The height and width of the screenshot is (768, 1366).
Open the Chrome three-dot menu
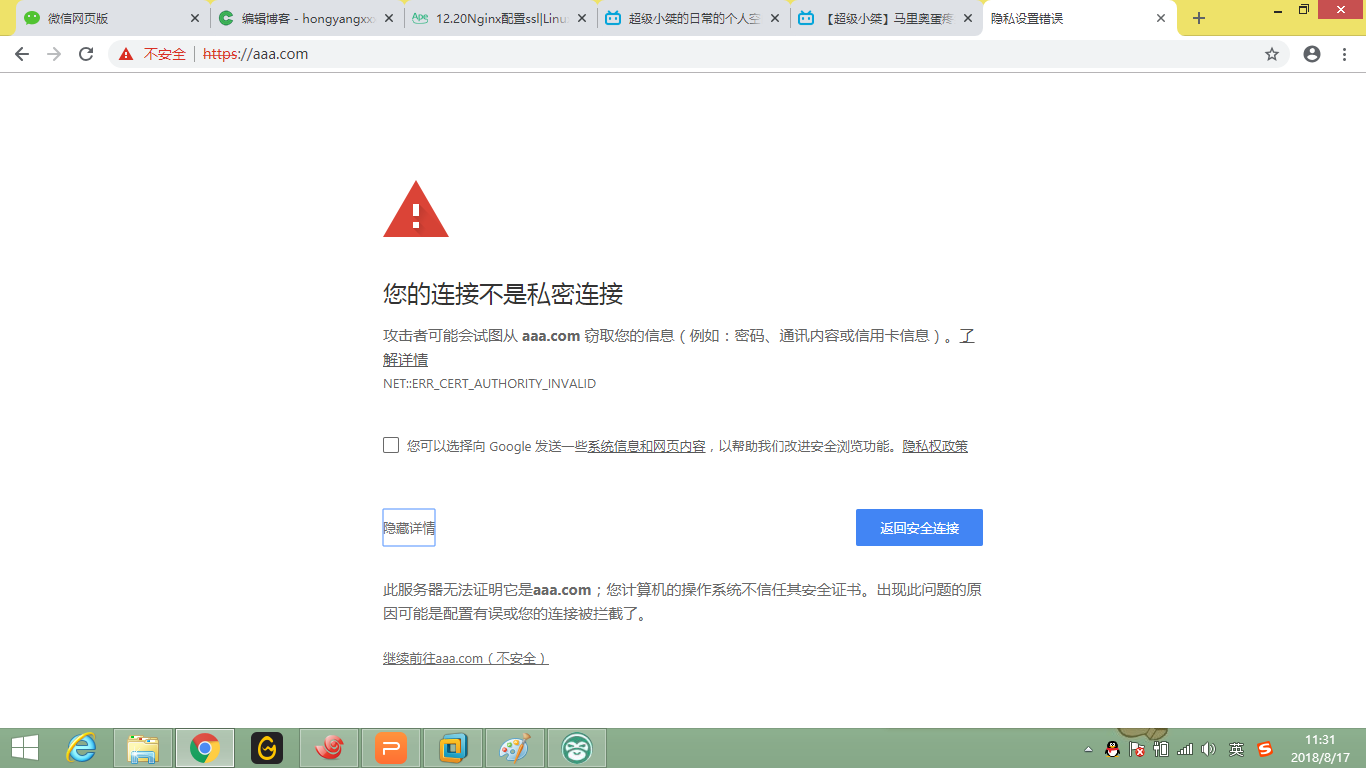pos(1344,54)
